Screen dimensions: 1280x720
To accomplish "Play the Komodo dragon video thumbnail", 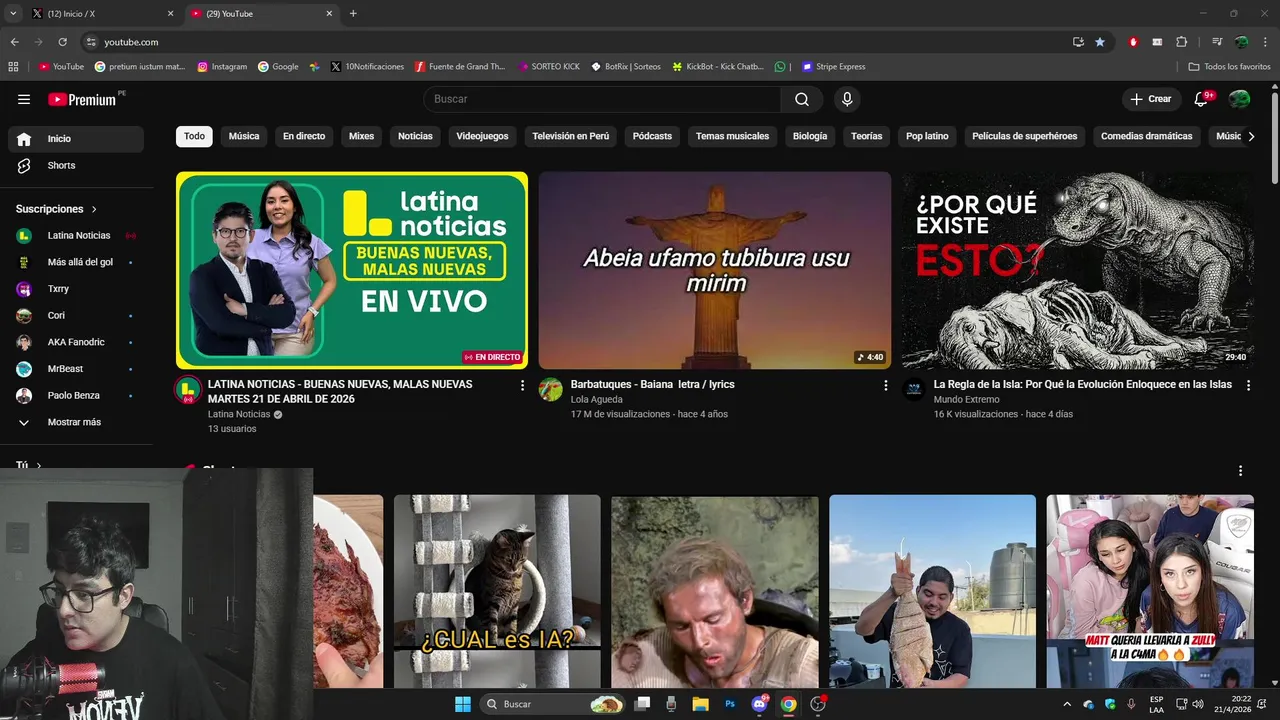I will tap(1077, 270).
